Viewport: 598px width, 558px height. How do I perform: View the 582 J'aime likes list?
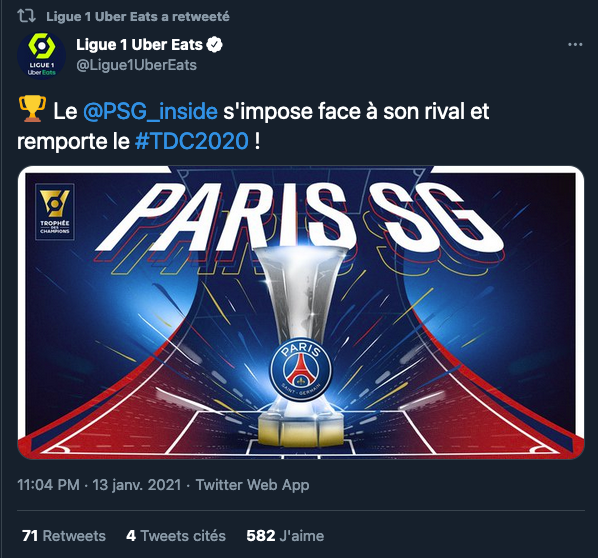click(x=285, y=536)
